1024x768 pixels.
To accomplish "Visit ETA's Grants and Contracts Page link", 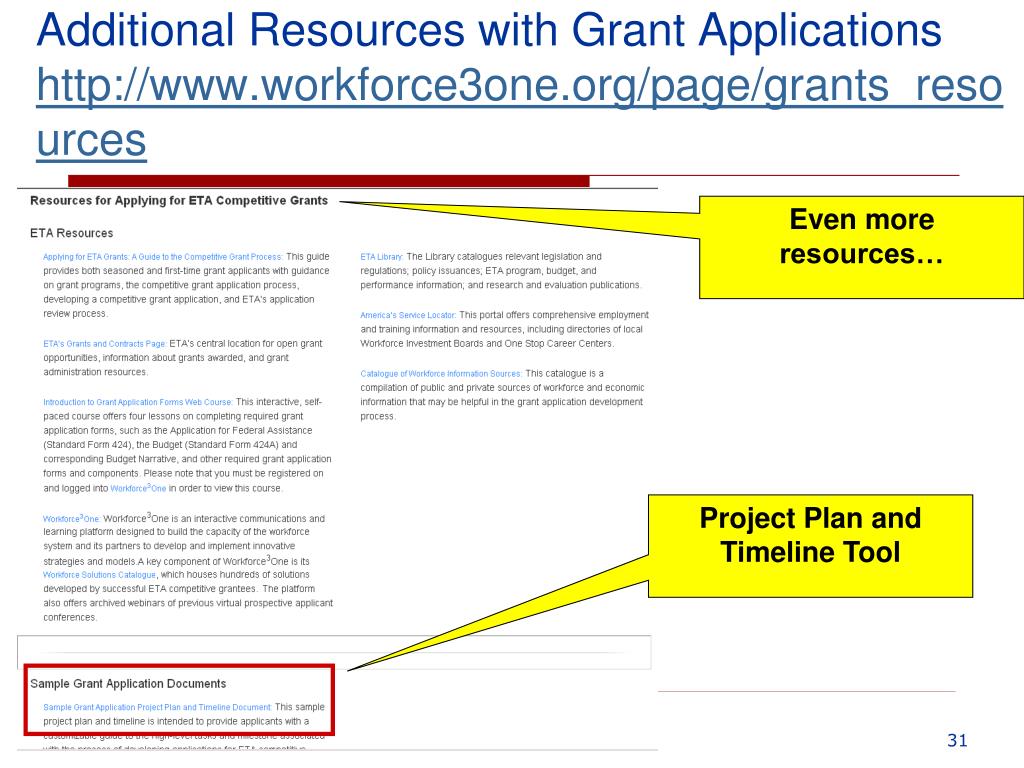I will pyautogui.click(x=104, y=344).
